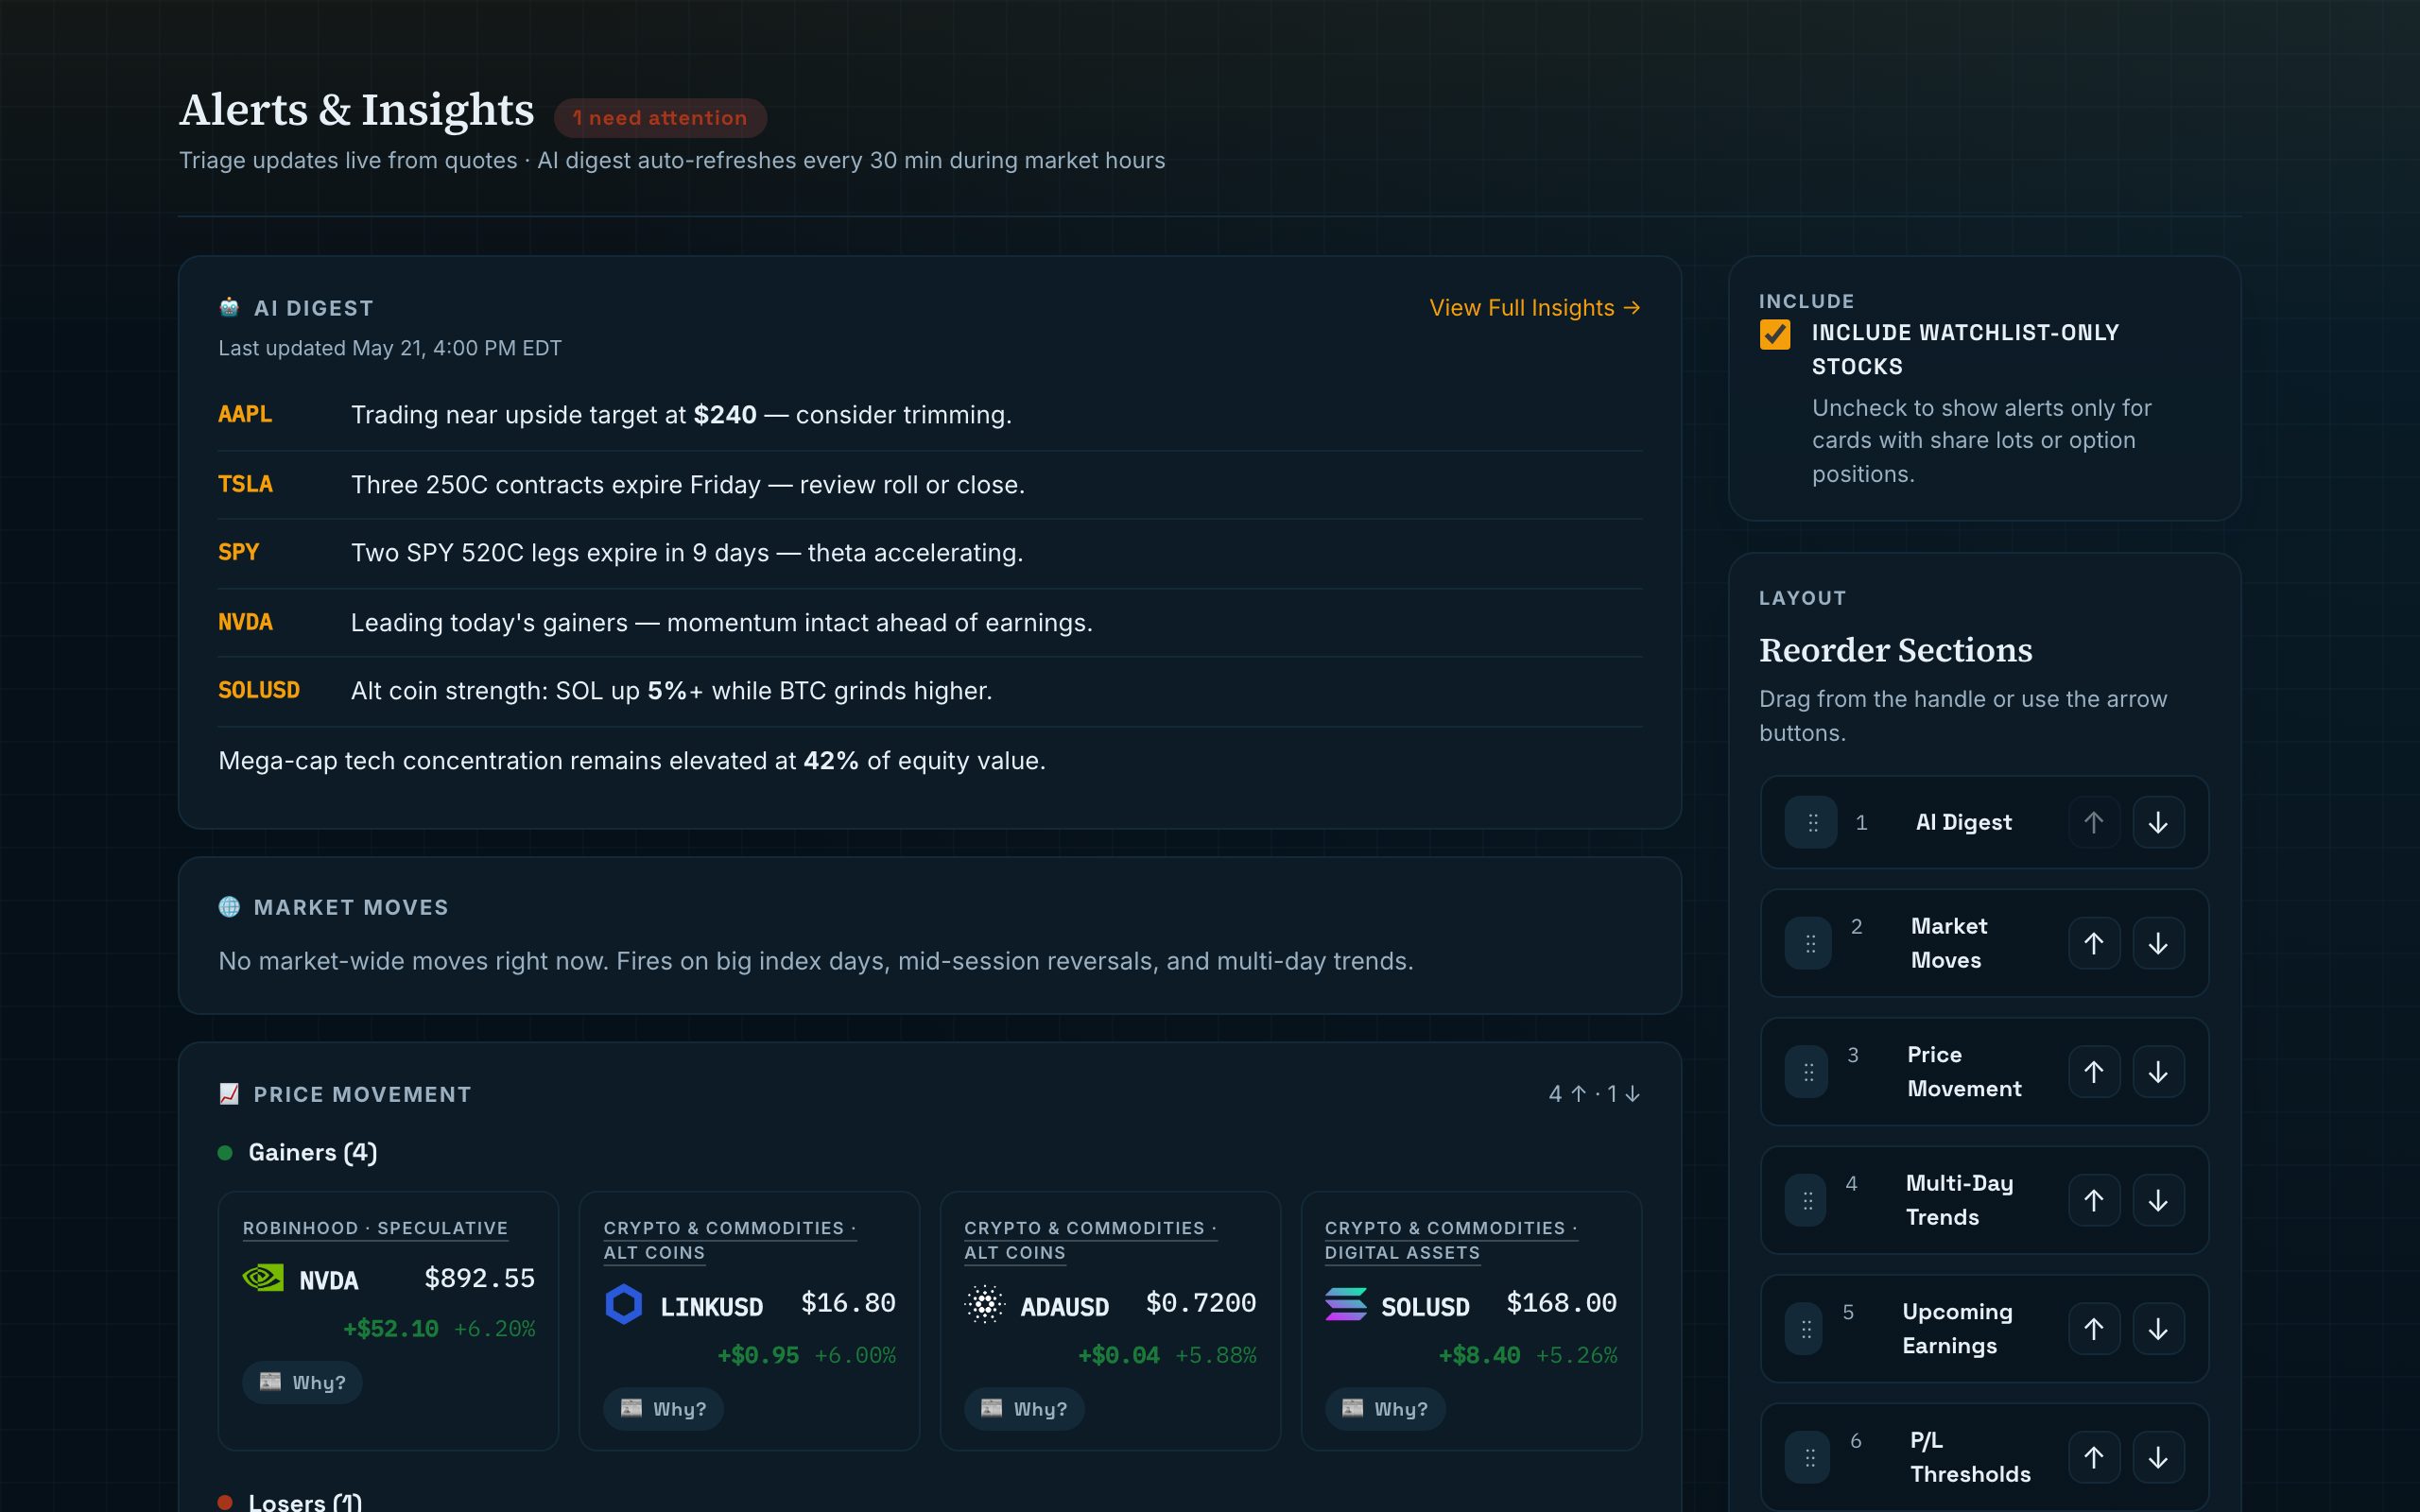Grab drag handle for Price Movement

point(1807,1072)
